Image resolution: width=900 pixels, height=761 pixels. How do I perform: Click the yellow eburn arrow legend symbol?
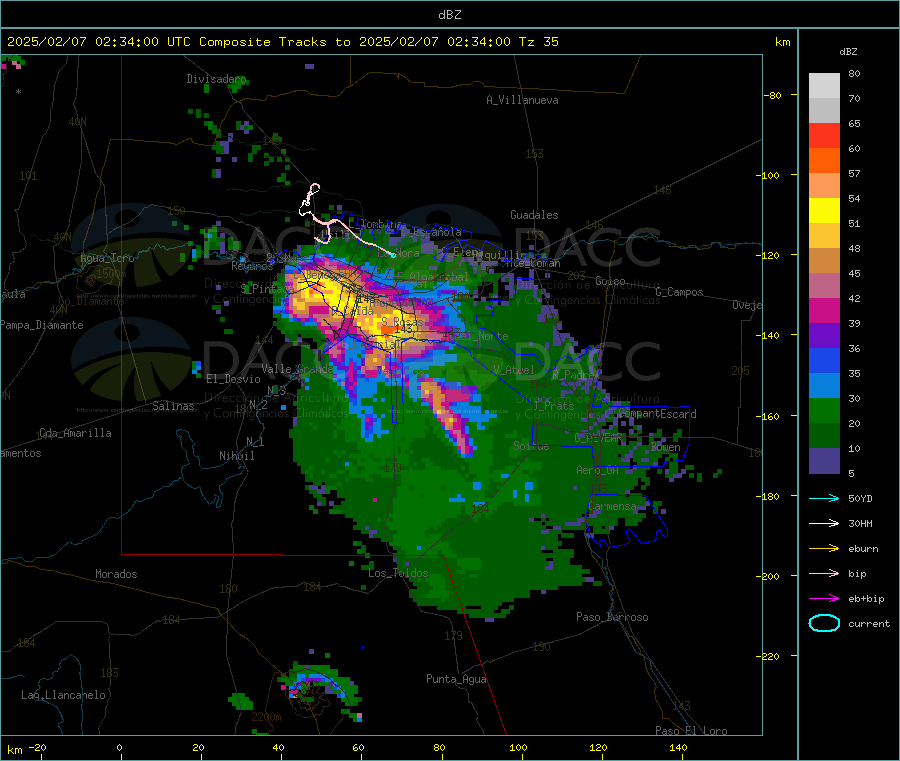point(824,549)
